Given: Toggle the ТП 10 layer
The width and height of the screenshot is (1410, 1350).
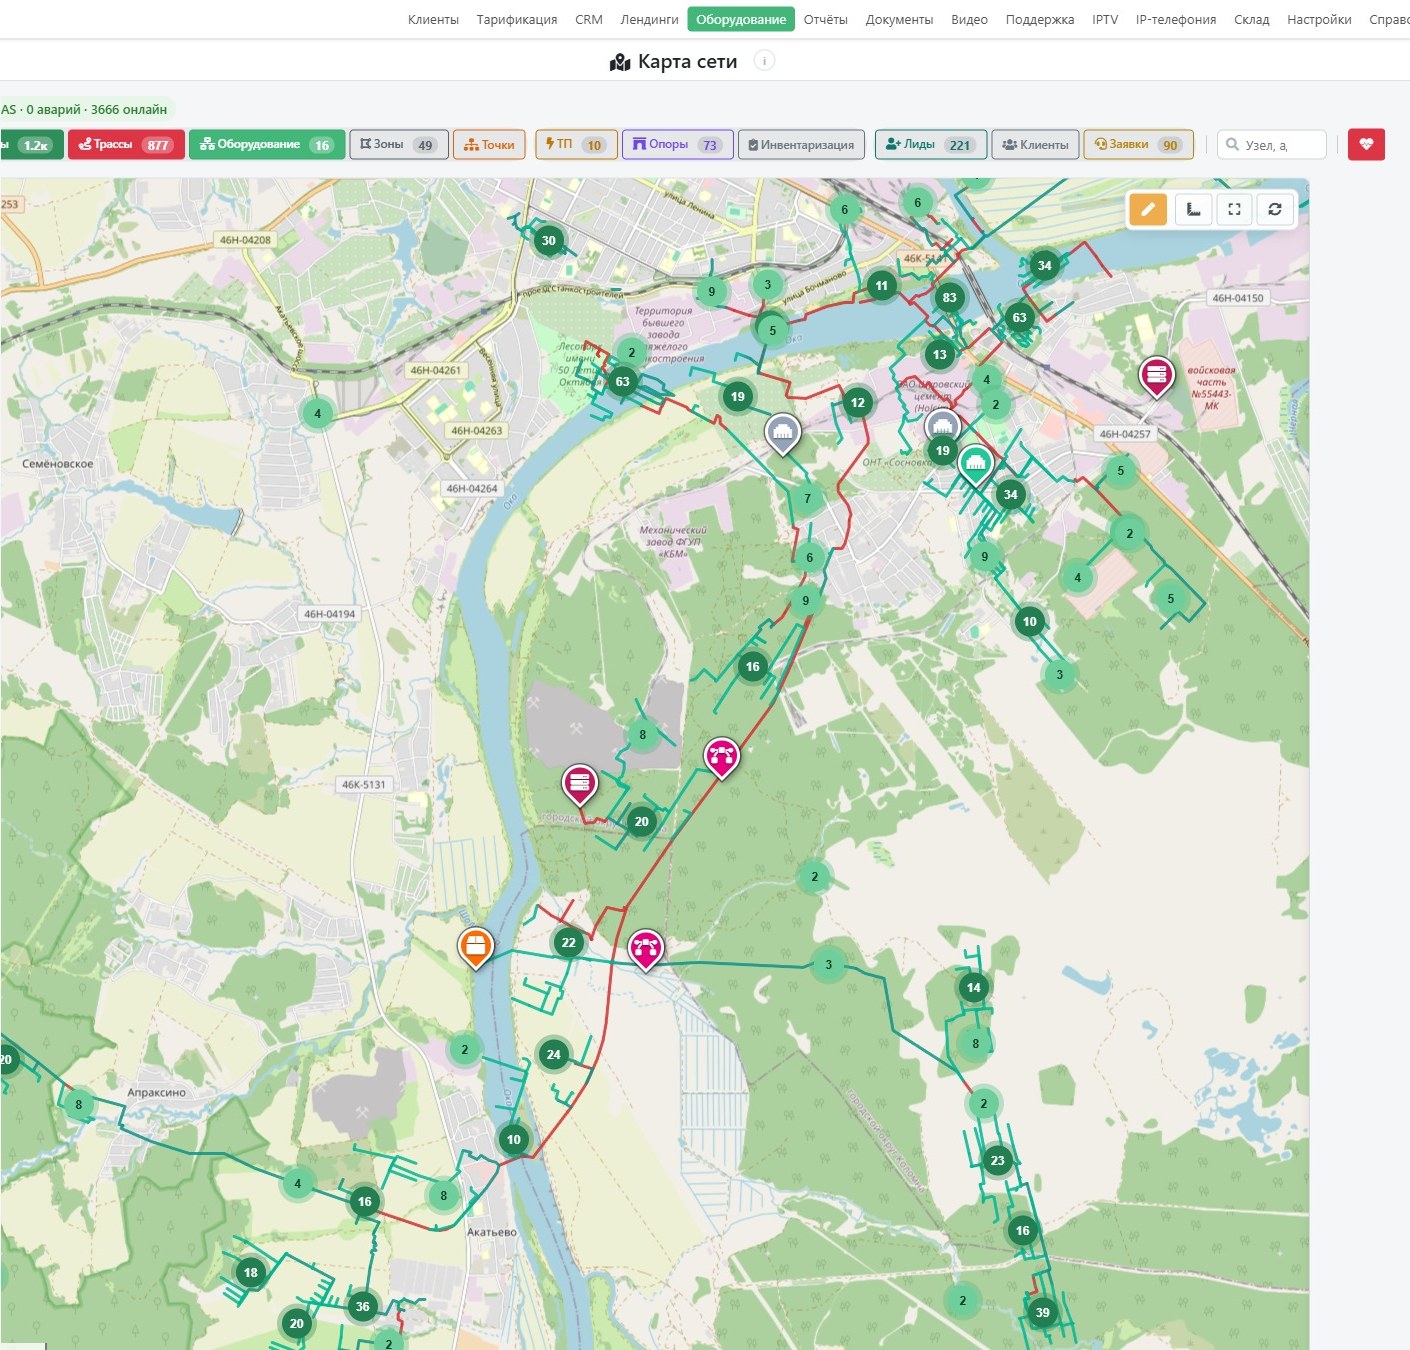Looking at the screenshot, I should [x=576, y=144].
